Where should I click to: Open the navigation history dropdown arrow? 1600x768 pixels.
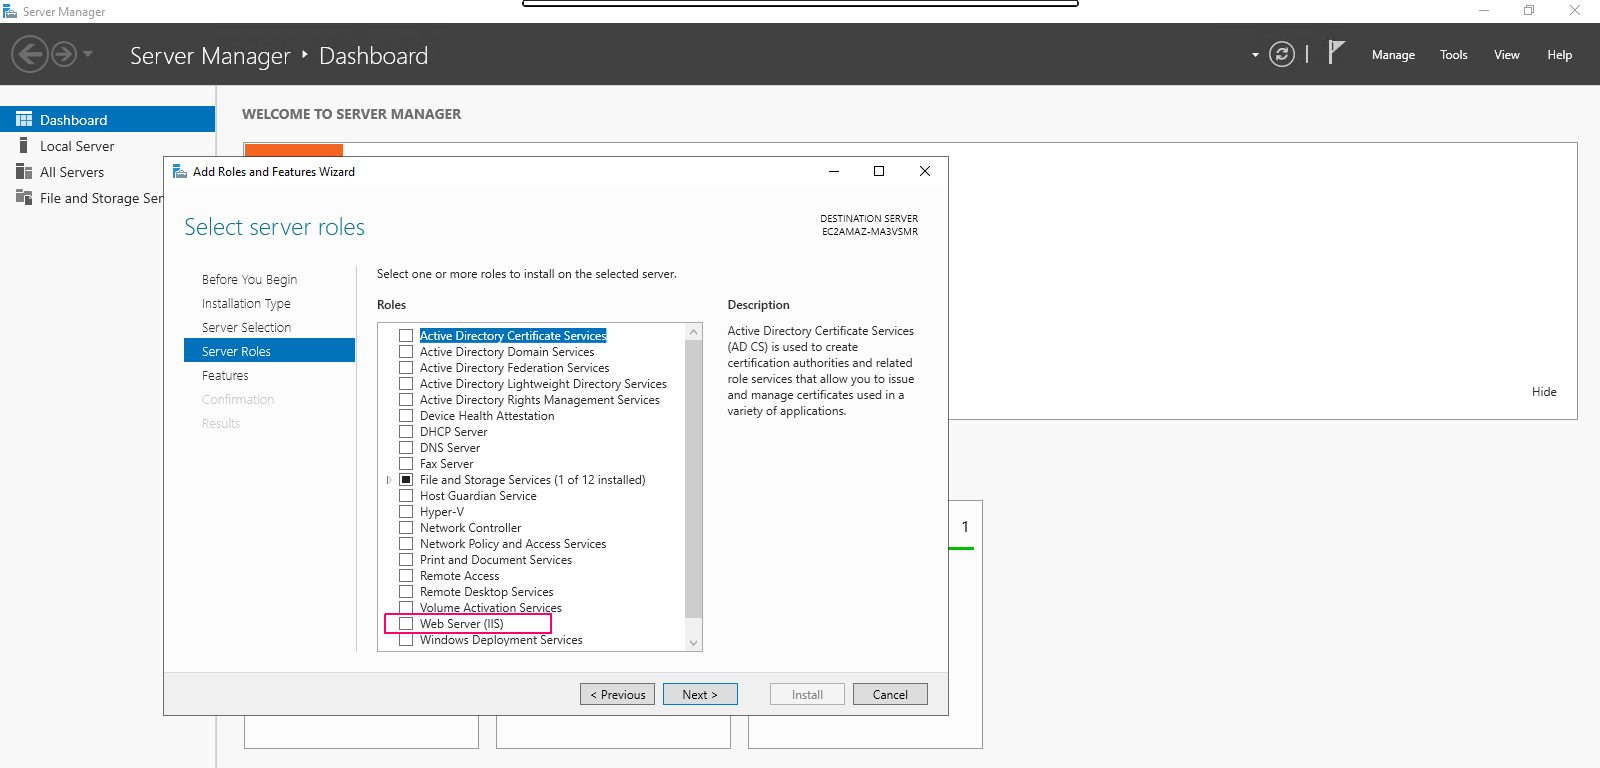coord(88,54)
